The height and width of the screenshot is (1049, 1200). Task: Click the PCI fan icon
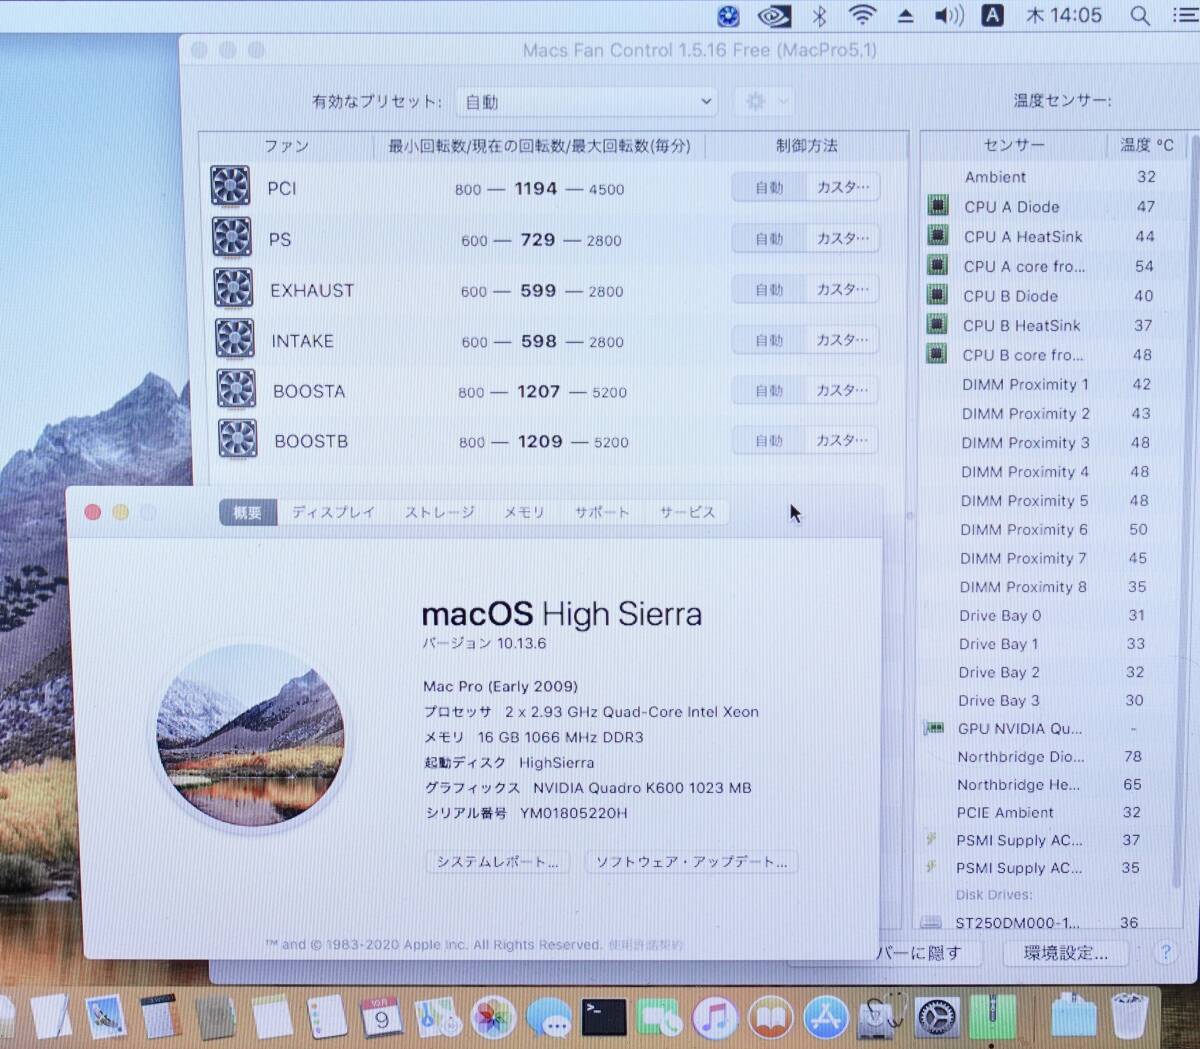tap(230, 187)
